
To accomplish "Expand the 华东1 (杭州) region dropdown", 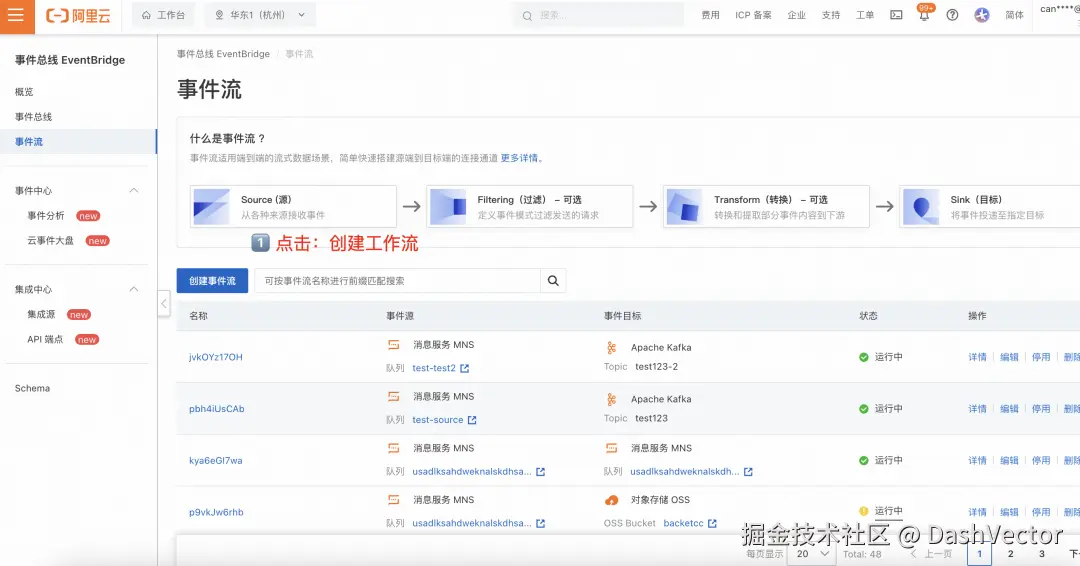I will 260,15.
